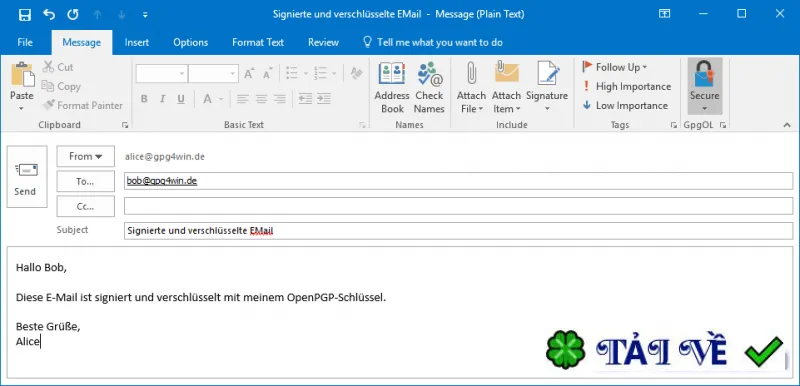Center the text
This screenshot has width=800, height=386.
point(261,99)
